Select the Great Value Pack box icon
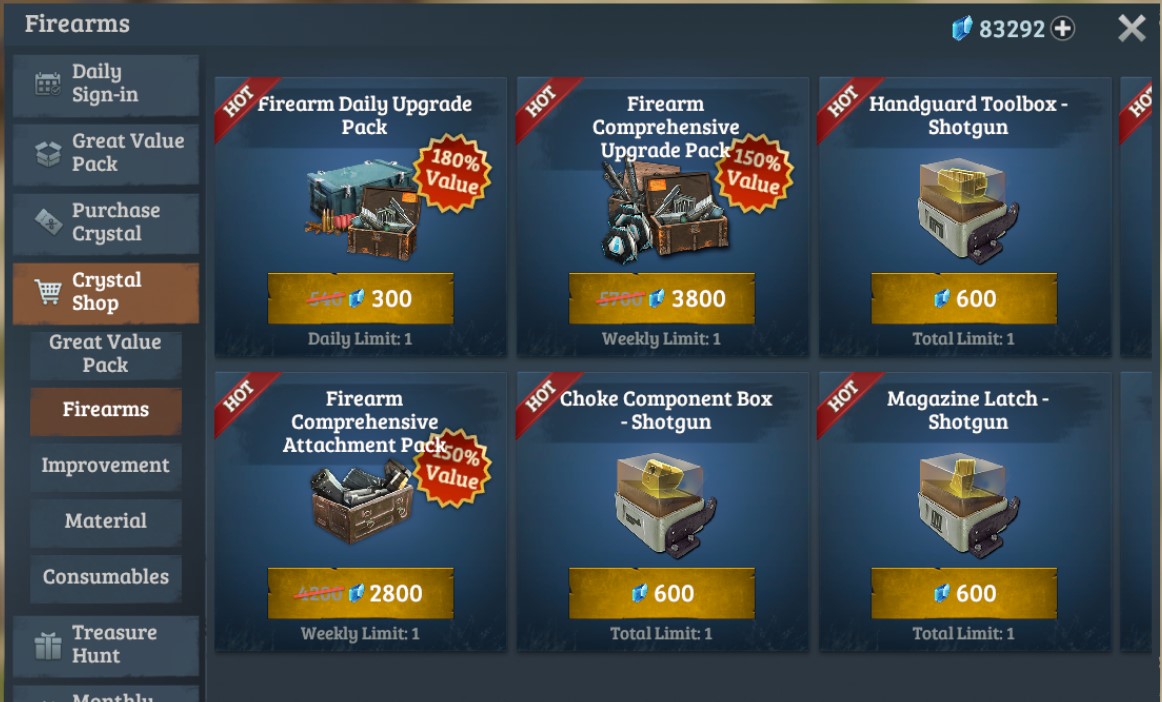1162x702 pixels. tap(48, 153)
